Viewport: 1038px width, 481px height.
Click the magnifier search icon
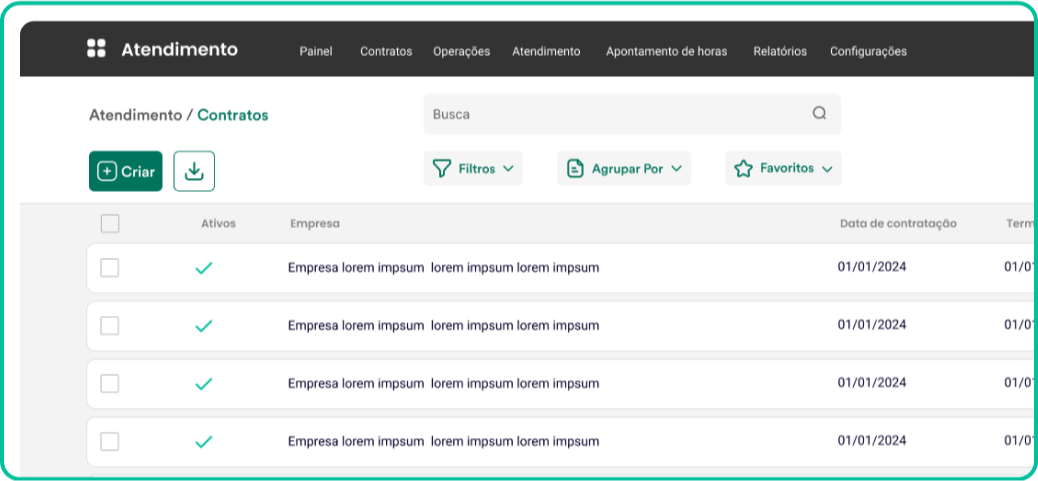click(x=819, y=114)
